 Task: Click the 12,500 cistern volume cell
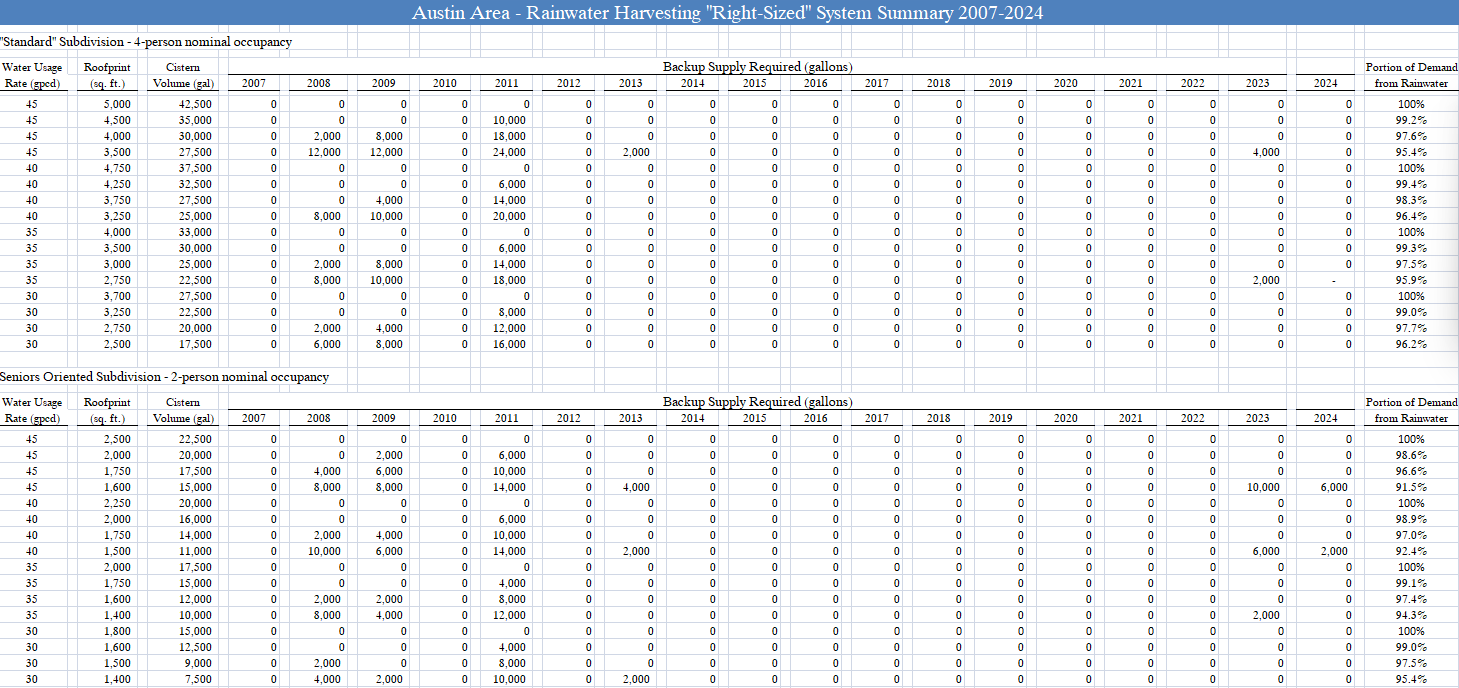tap(194, 647)
